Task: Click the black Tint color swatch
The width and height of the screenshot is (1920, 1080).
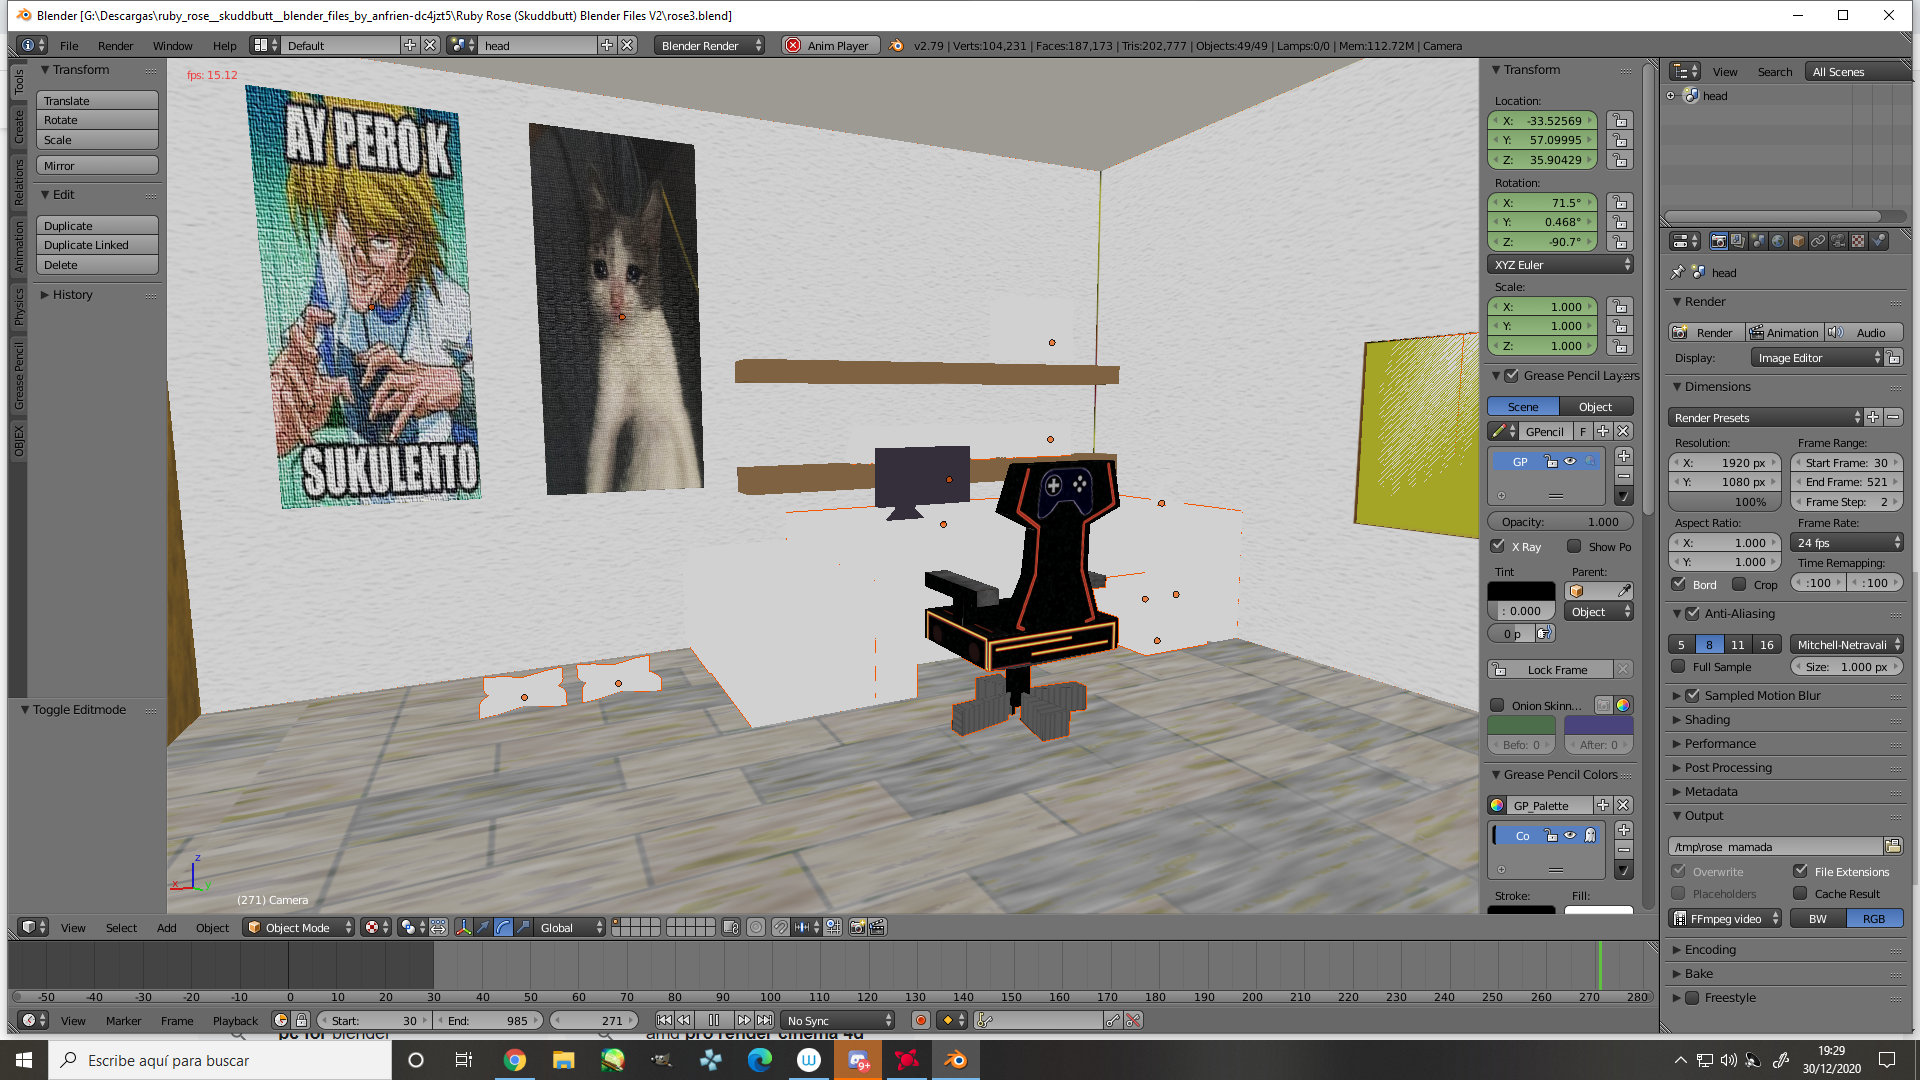Action: (1521, 591)
